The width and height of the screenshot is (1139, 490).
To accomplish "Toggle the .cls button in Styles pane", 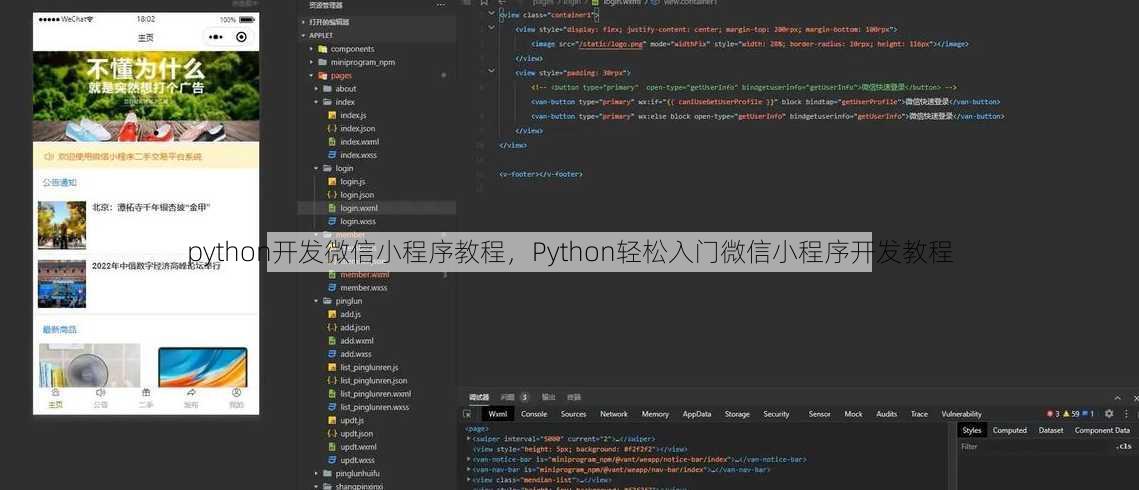I will [1123, 446].
